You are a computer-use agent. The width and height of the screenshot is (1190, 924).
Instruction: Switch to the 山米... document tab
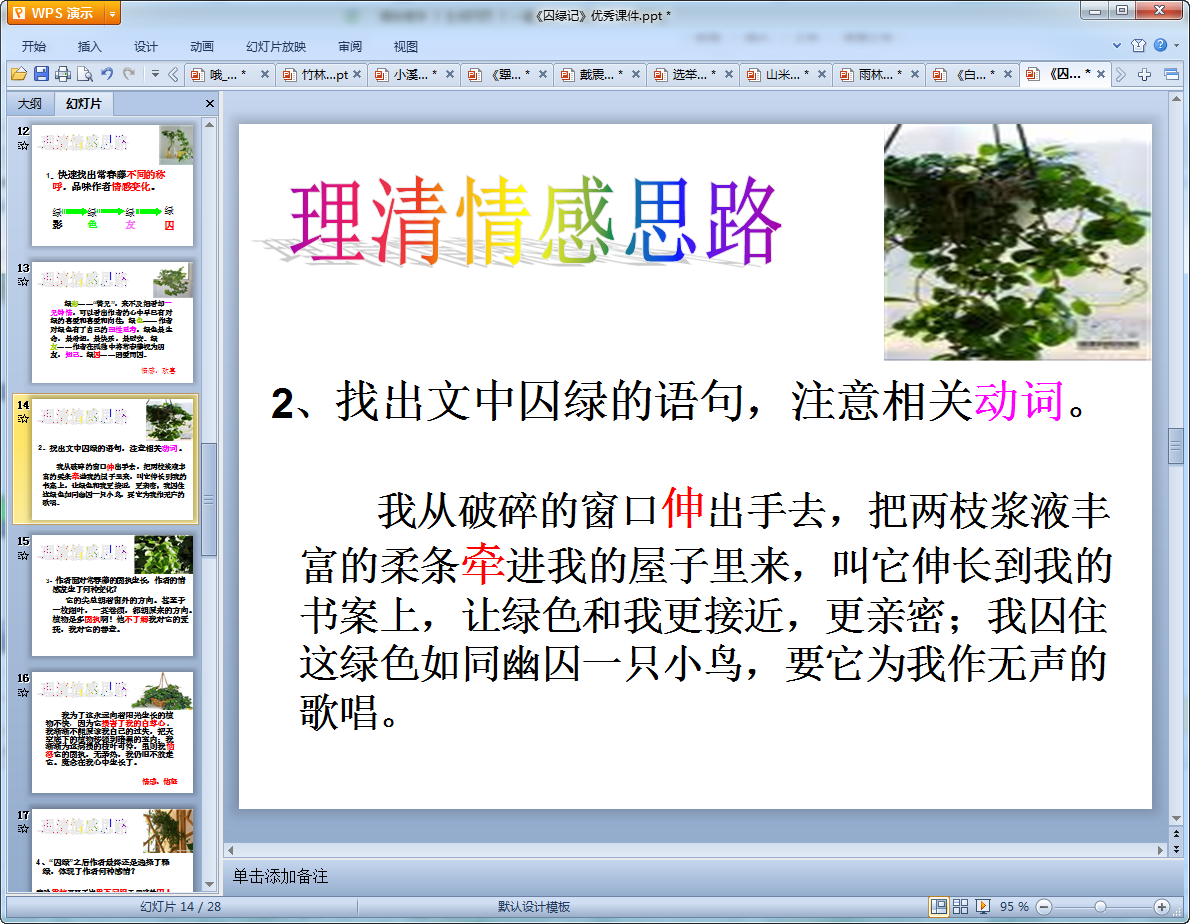[x=787, y=74]
